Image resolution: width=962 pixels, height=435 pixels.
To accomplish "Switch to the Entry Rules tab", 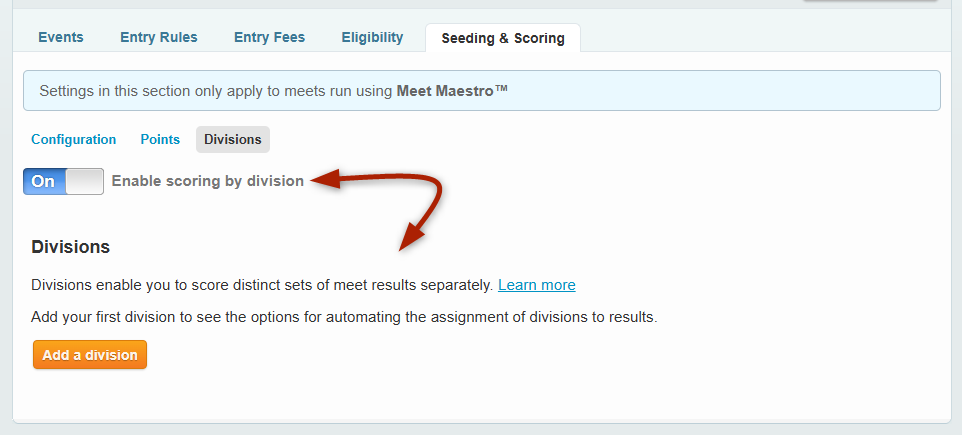I will (x=159, y=38).
